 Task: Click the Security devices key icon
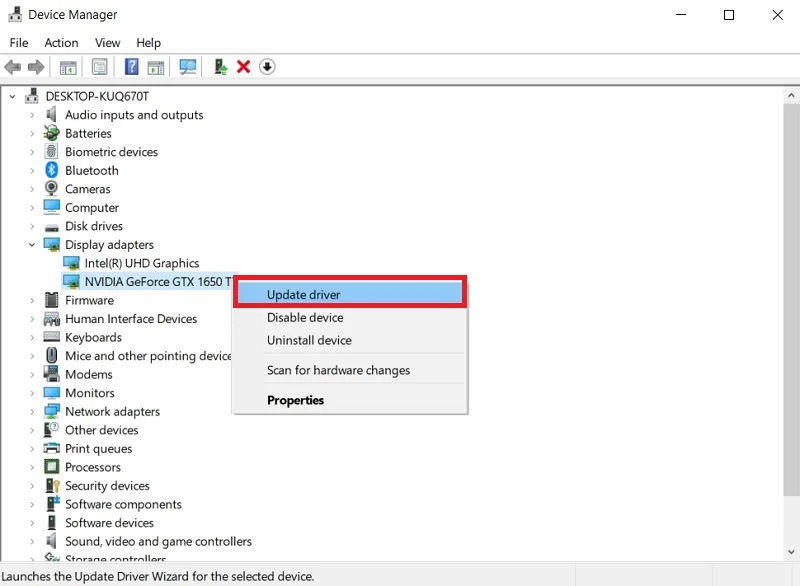click(52, 486)
